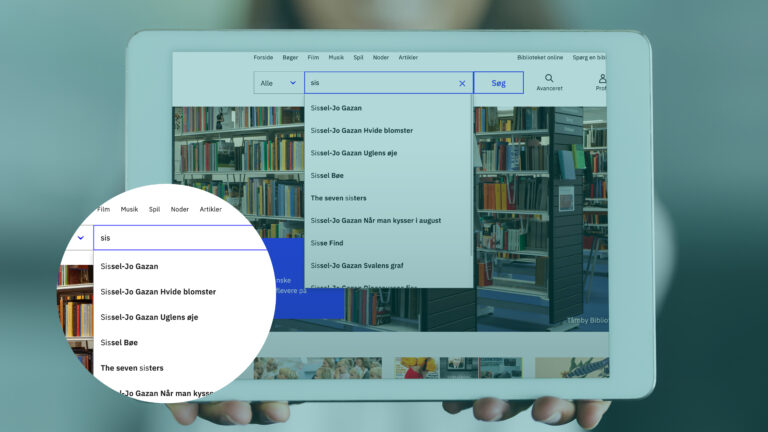Screen dimensions: 768x432
Task: Pick the Når man kysser i august suggestion on the tablet
Action: tap(375, 220)
